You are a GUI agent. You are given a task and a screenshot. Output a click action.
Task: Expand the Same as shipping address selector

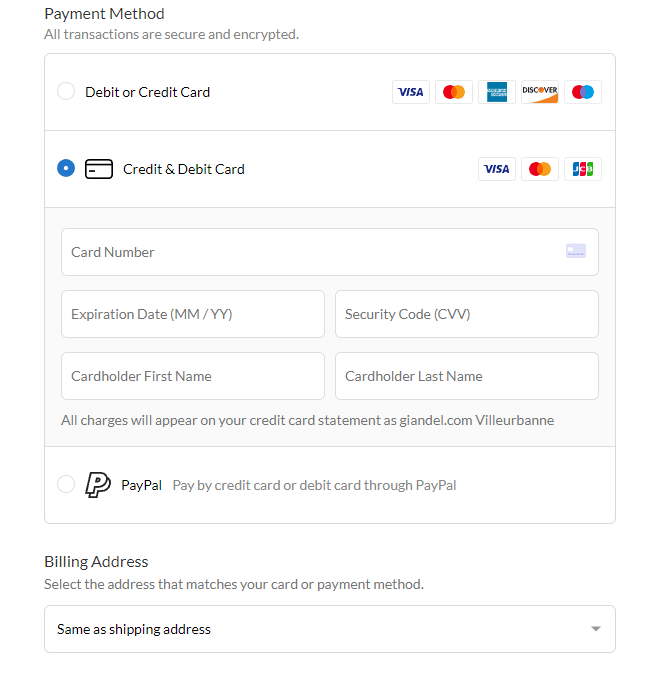(x=330, y=629)
